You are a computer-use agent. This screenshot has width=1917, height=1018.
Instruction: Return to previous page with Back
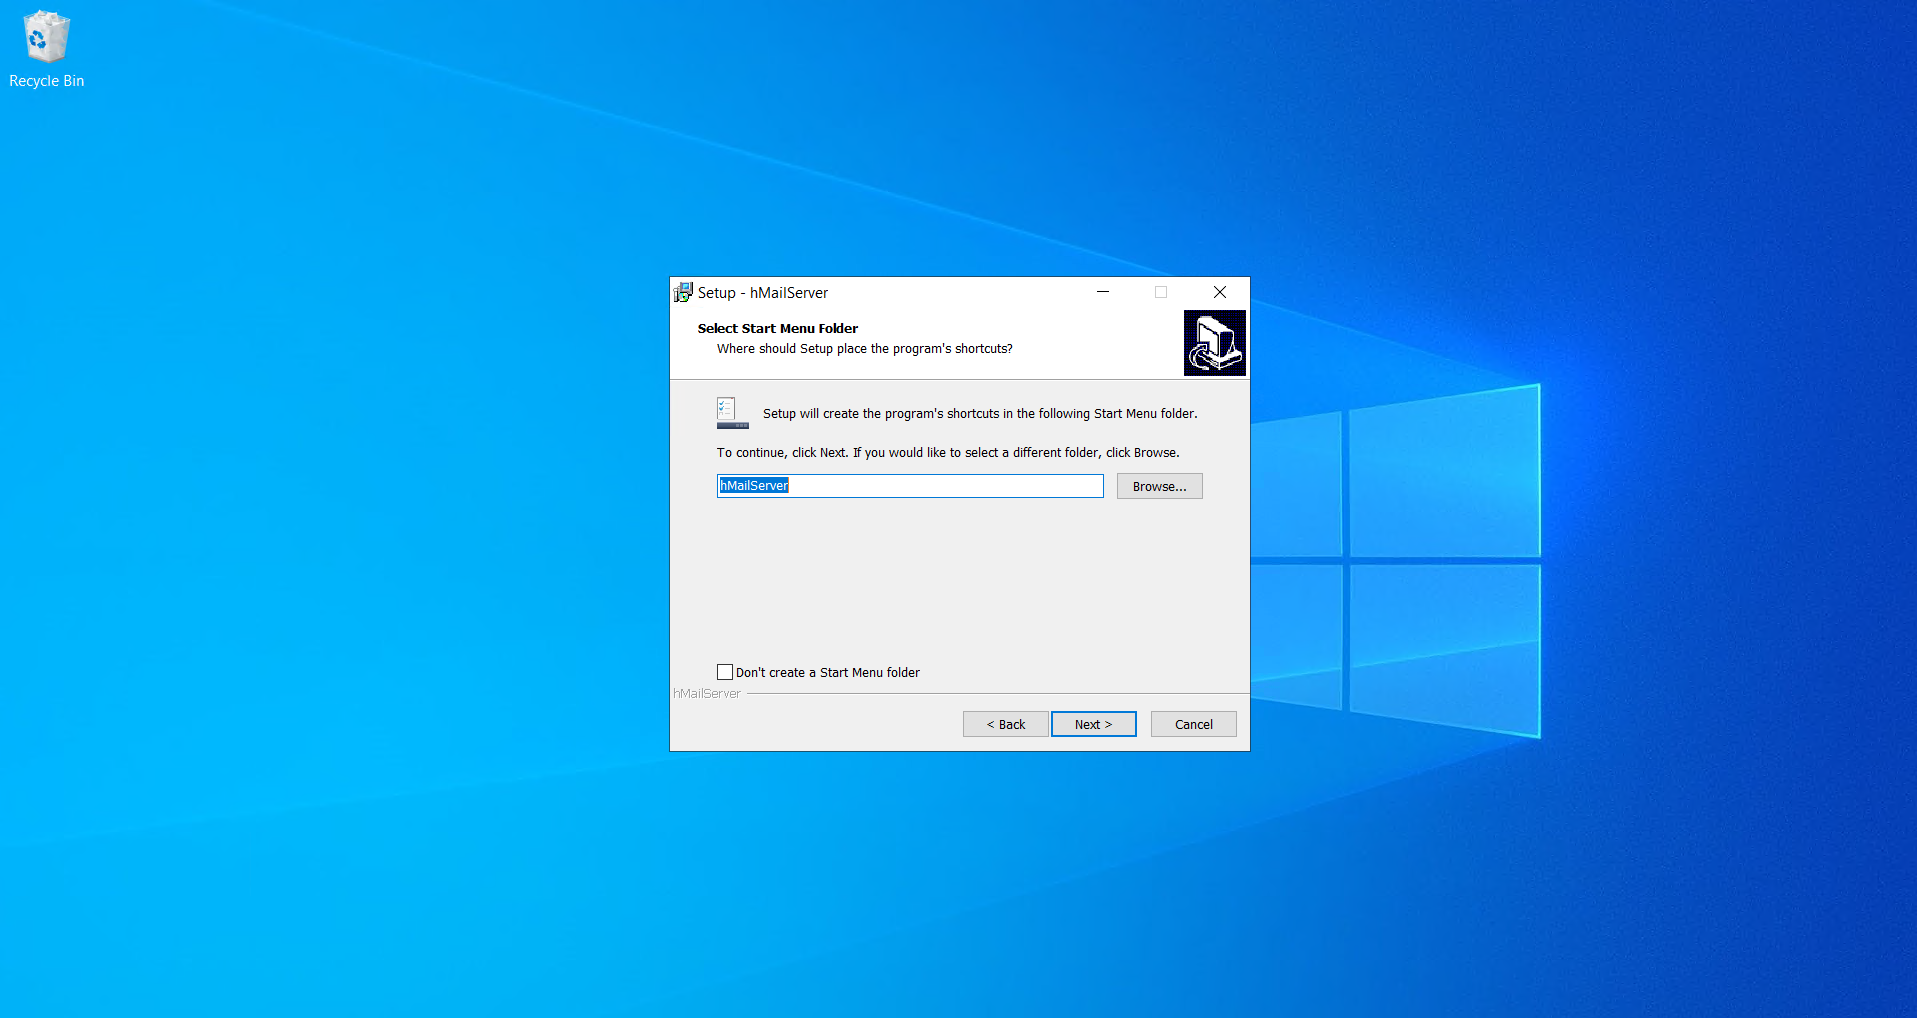(1005, 724)
